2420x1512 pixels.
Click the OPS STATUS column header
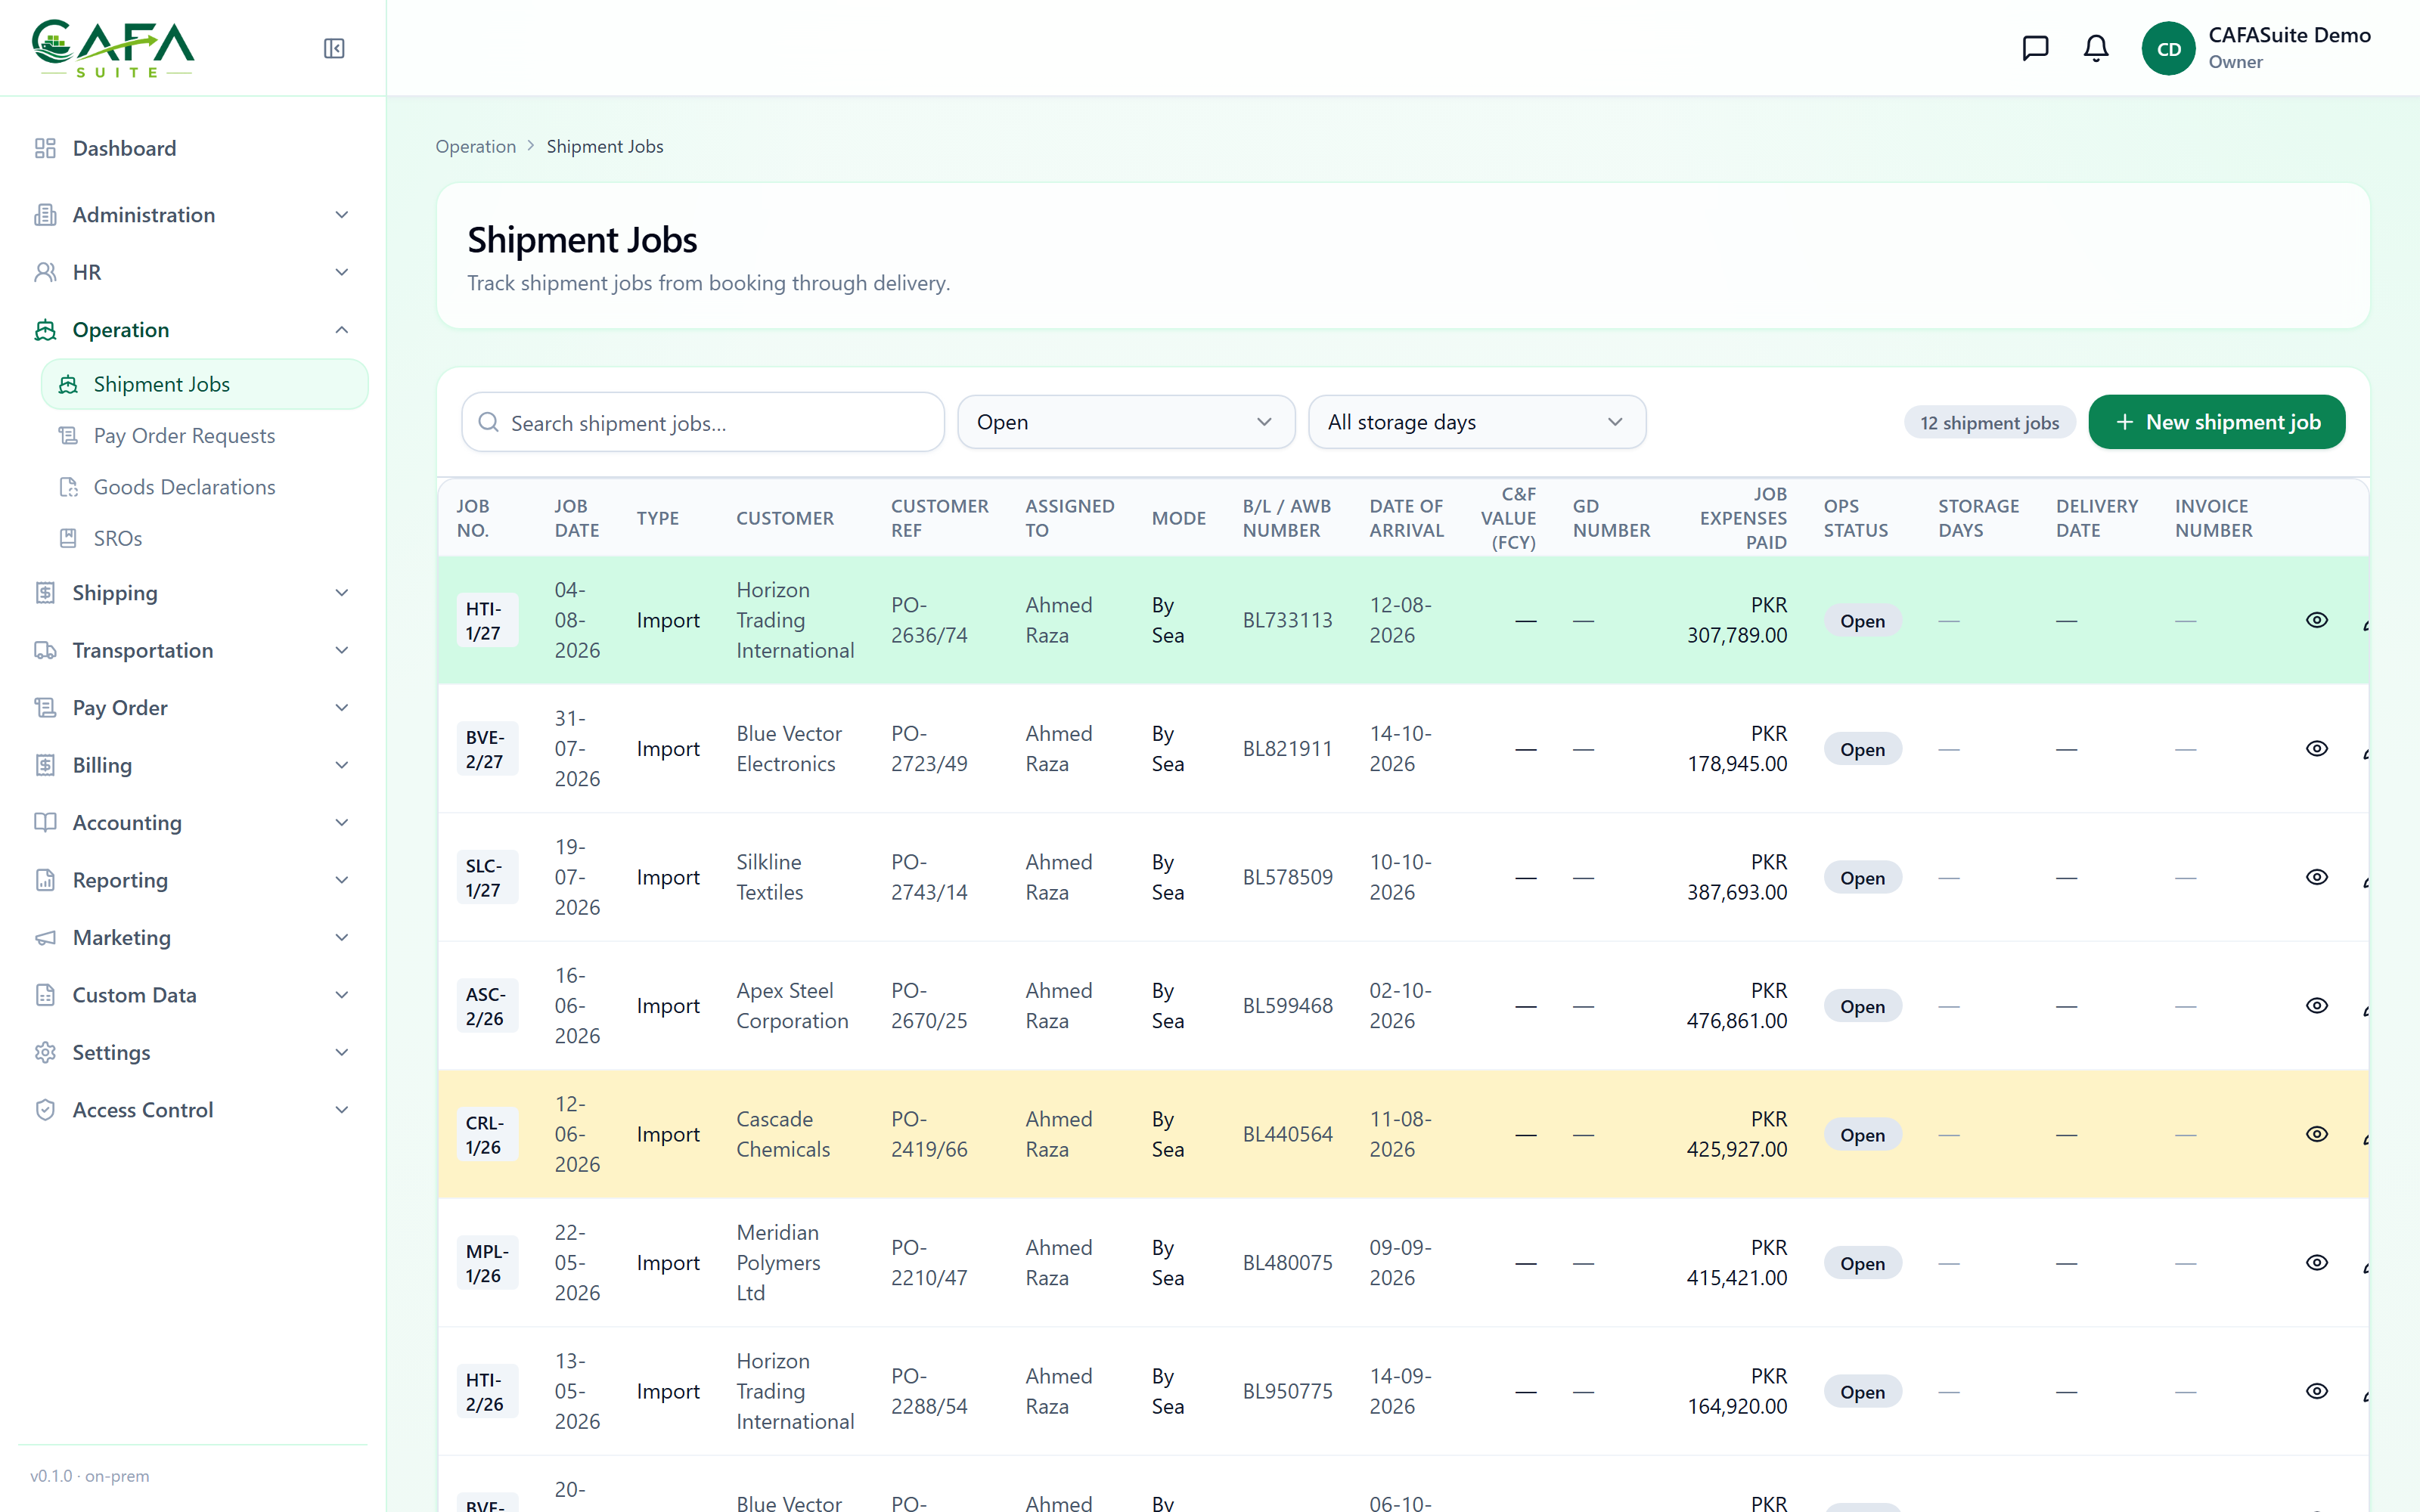coord(1856,518)
